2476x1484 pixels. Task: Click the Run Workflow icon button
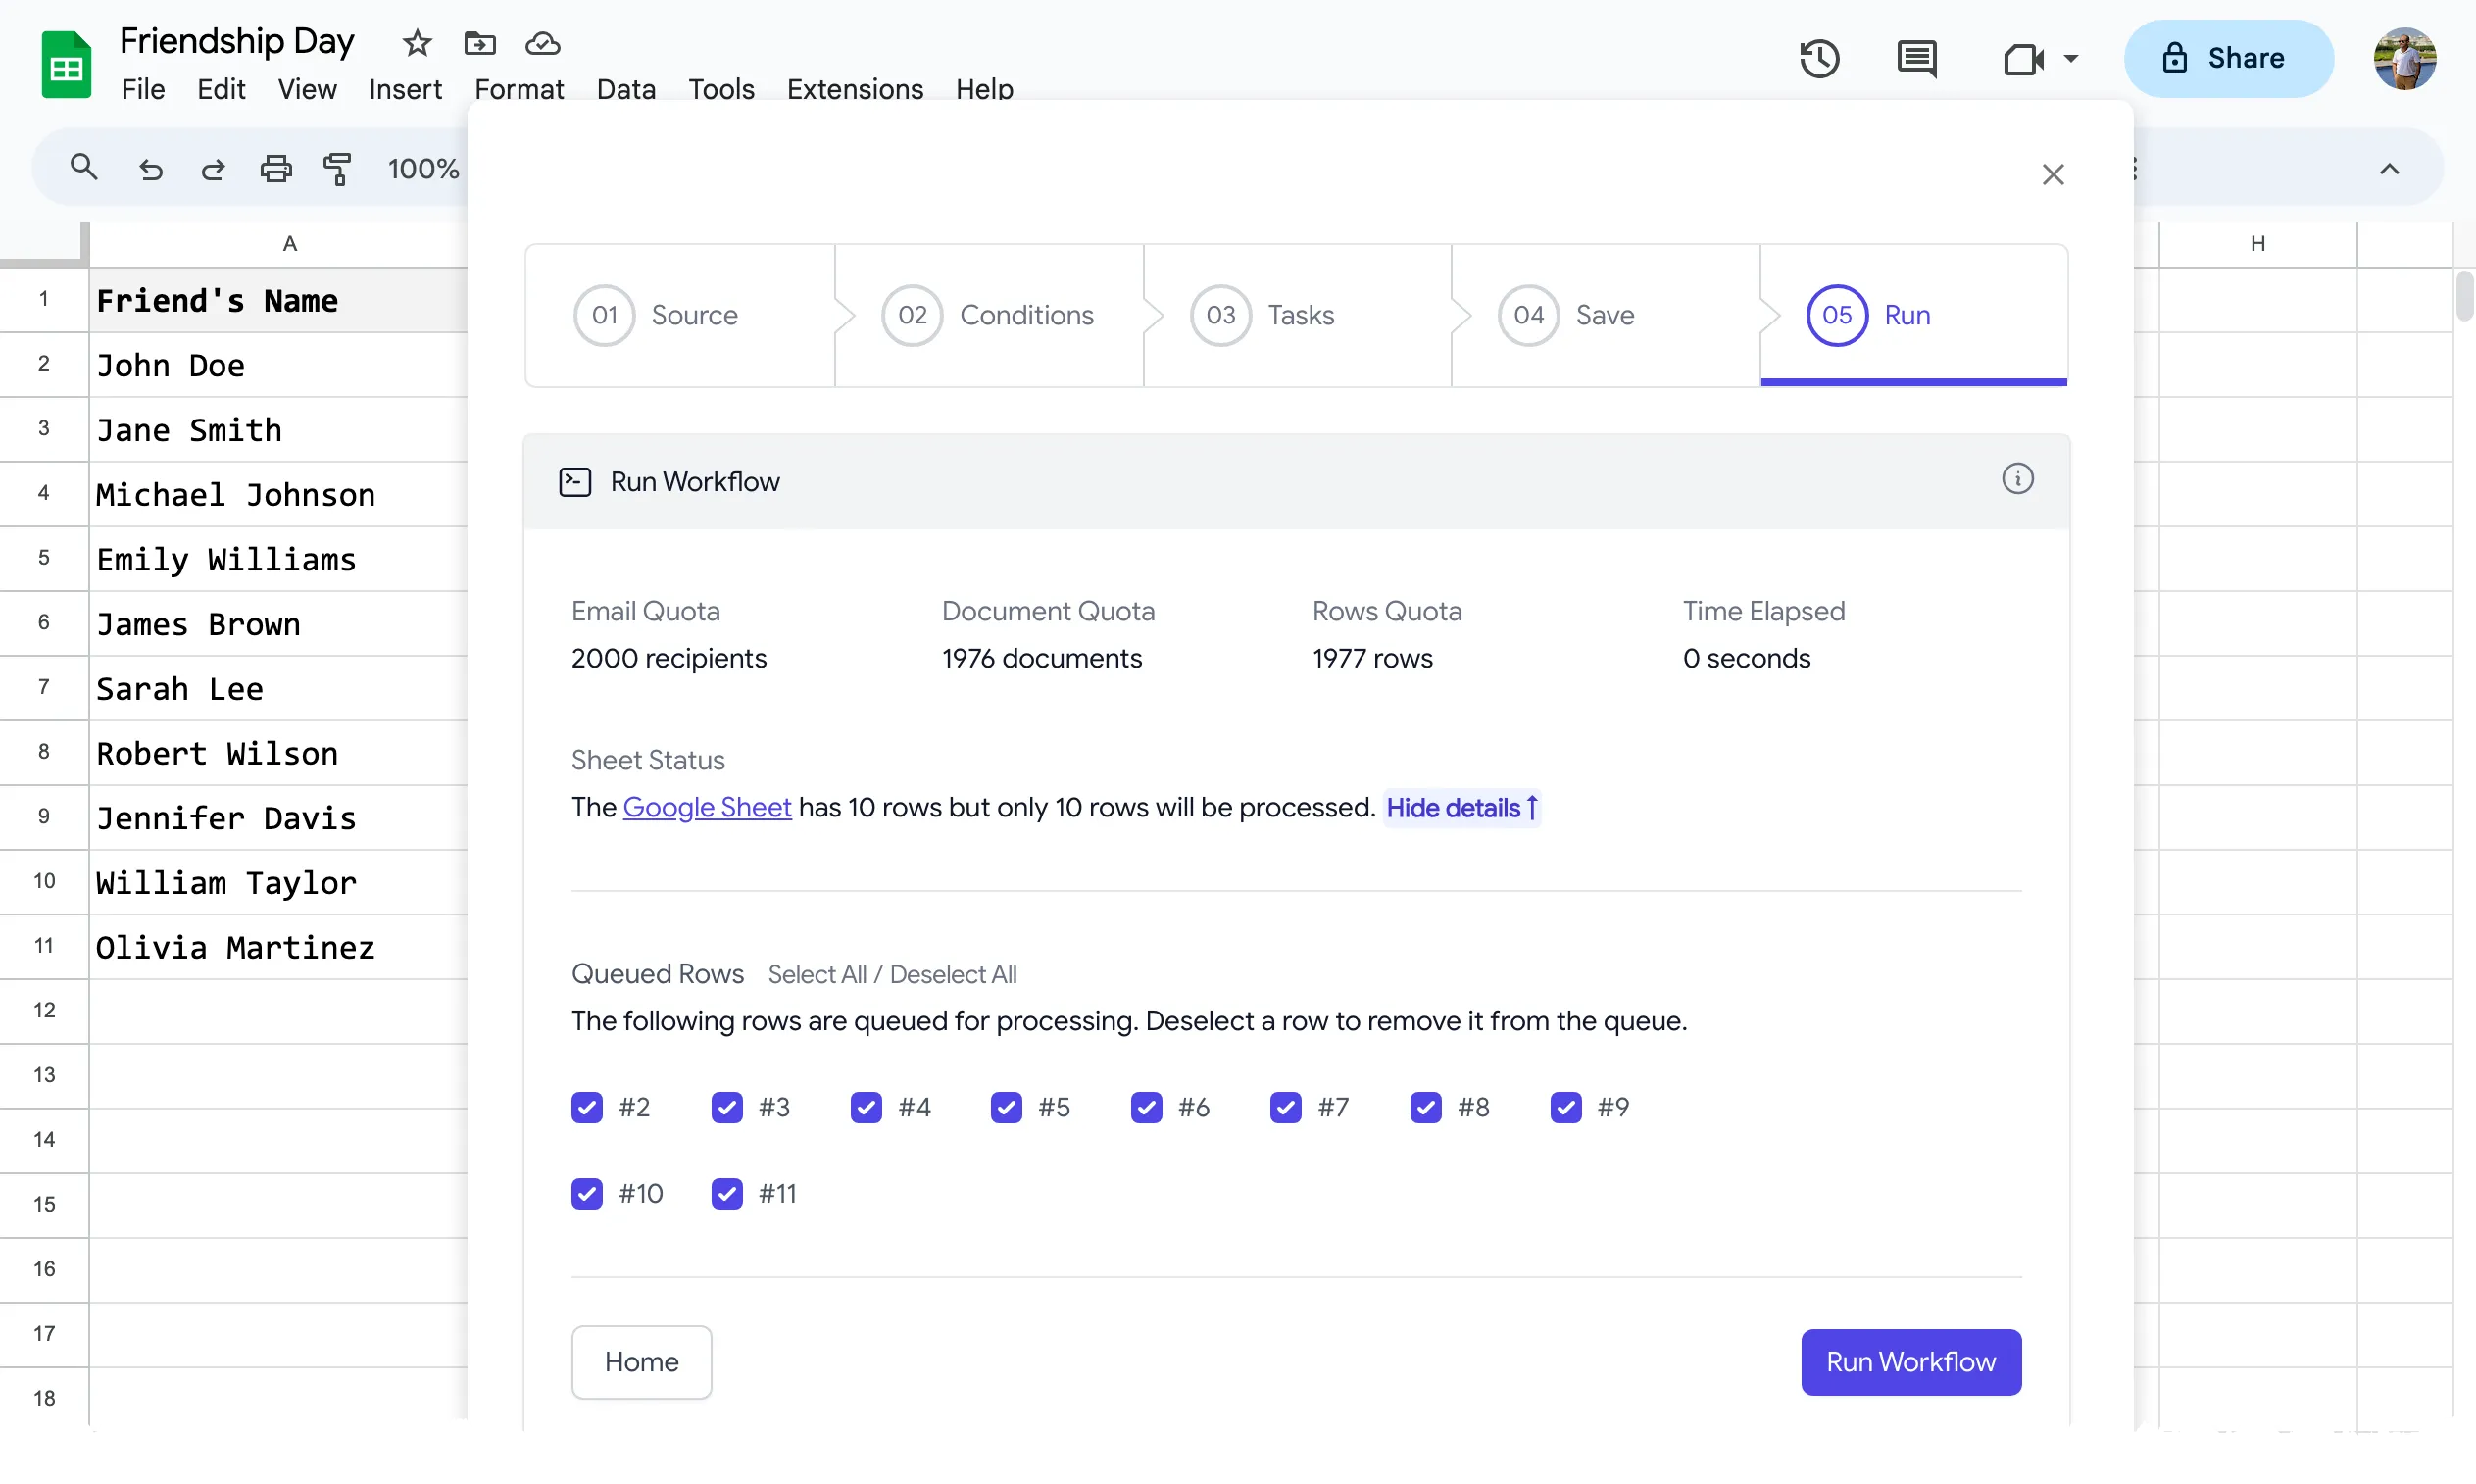(x=574, y=480)
